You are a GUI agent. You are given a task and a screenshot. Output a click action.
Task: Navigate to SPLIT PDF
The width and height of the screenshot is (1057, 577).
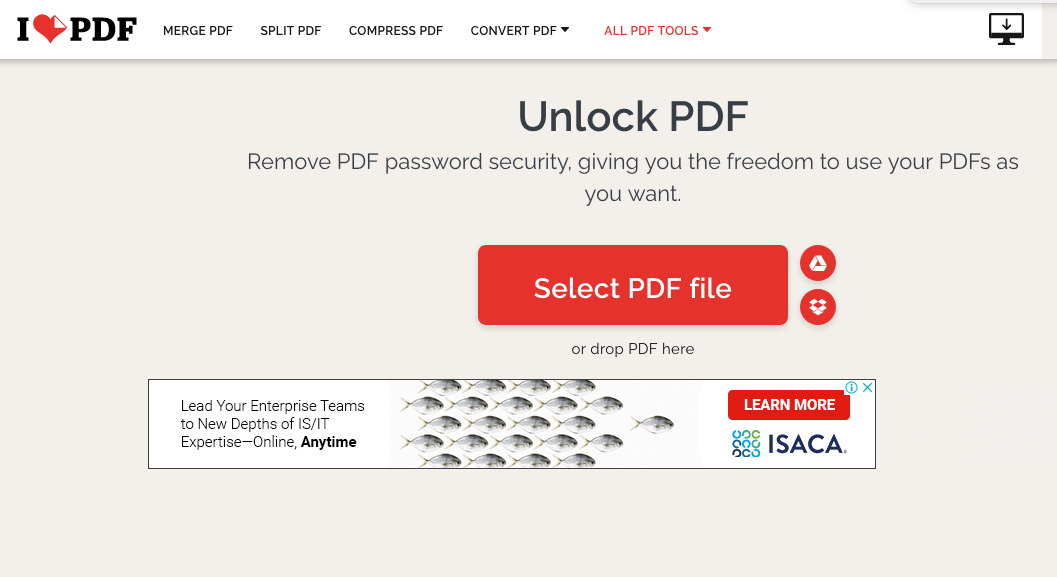[x=290, y=31]
